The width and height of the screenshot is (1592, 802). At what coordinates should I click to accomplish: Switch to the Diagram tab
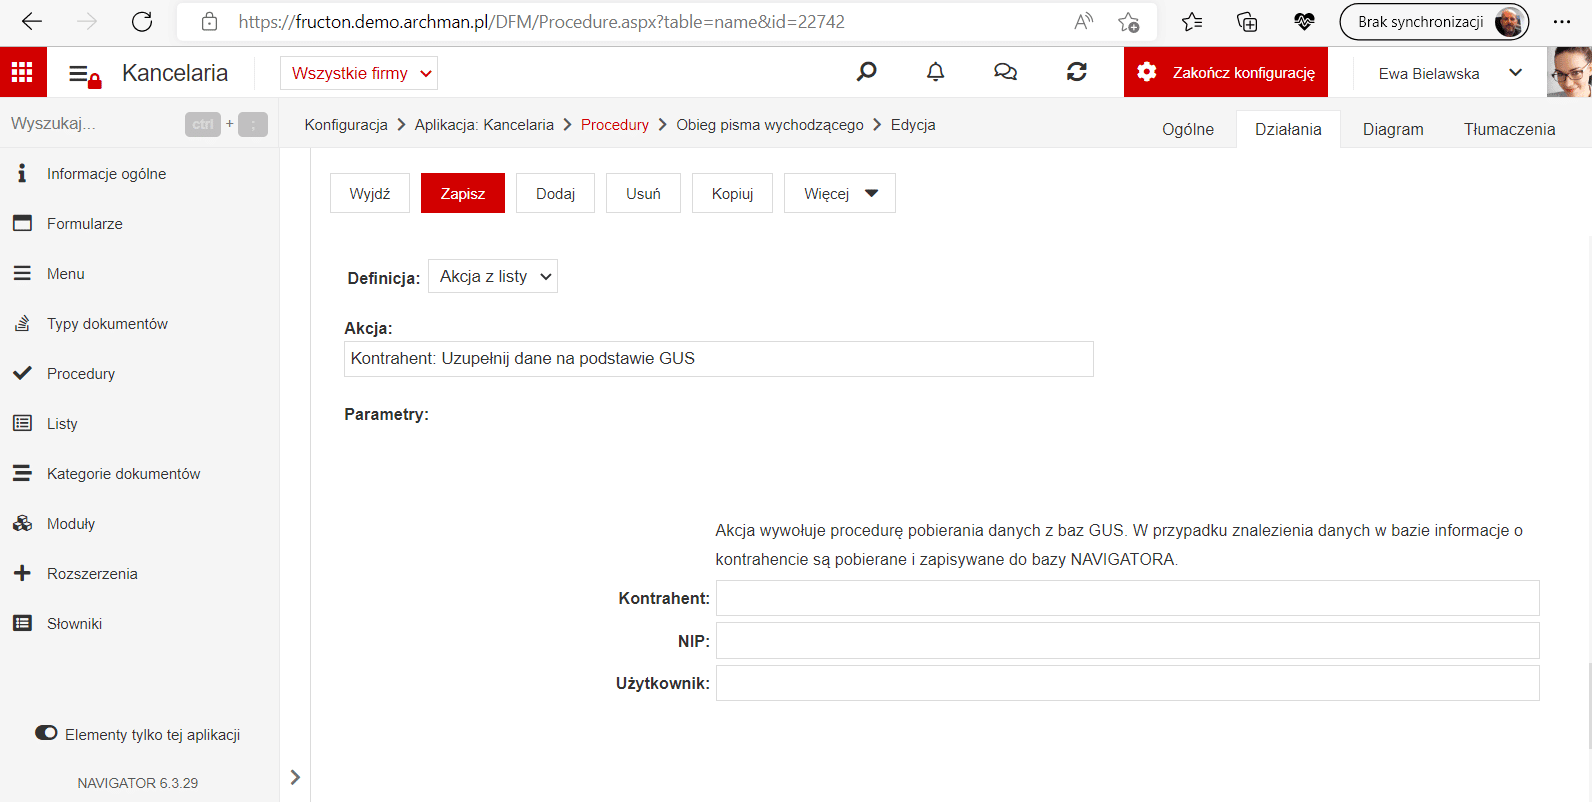(1393, 129)
